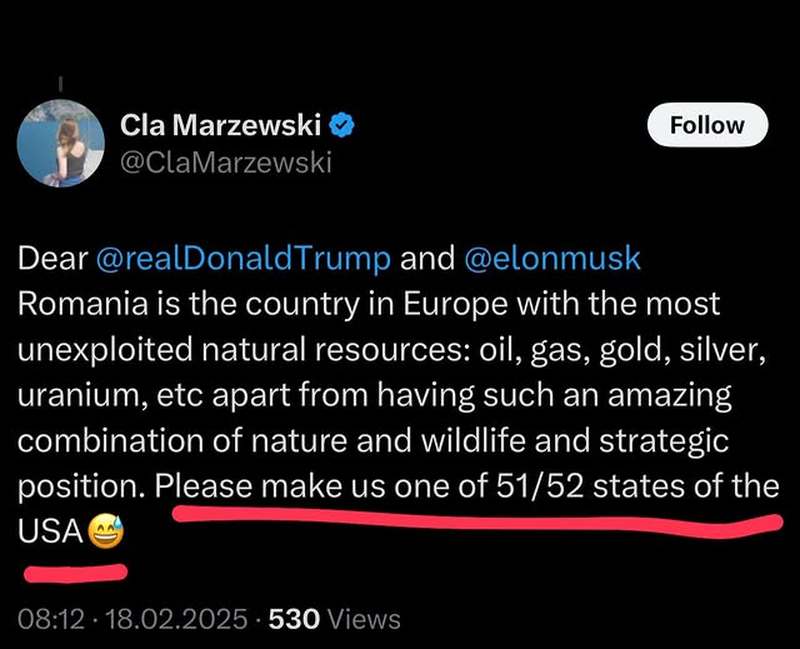The height and width of the screenshot is (649, 800).
Task: Open the Cla Marzewski display name
Action: (220, 125)
